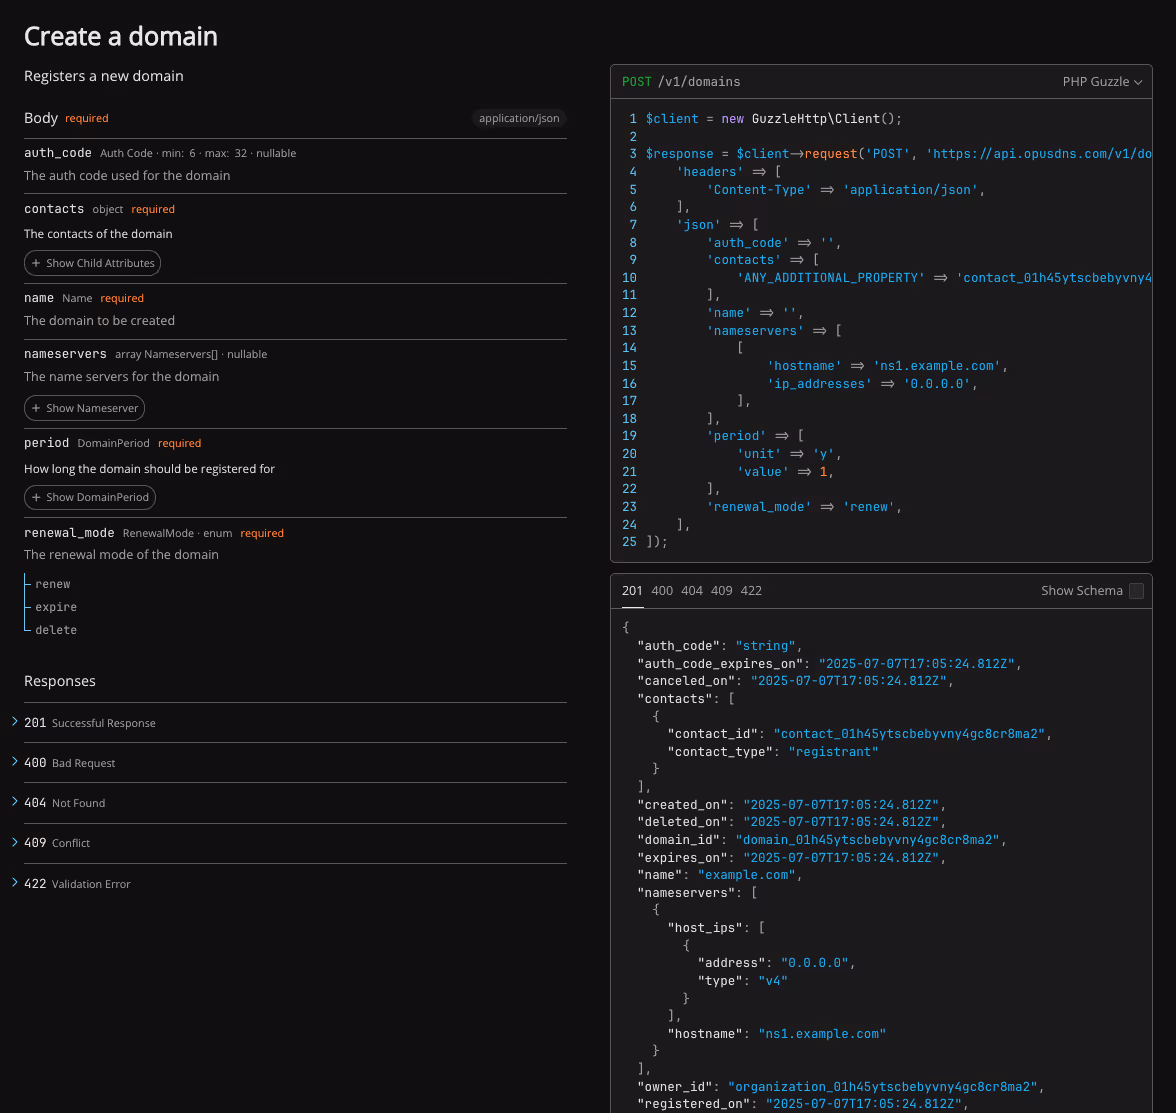This screenshot has height=1113, width=1176.
Task: Select the 201 status tab in response panel
Action: pos(632,591)
